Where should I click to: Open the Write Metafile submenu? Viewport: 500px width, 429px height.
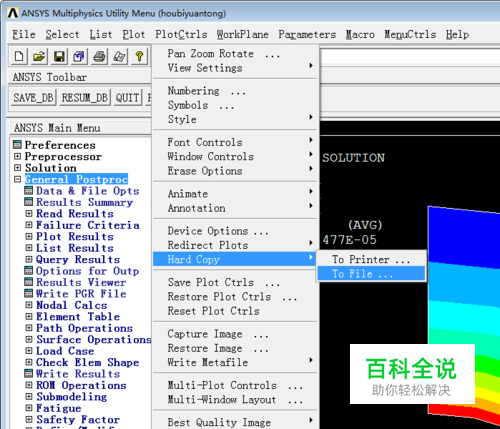(235, 362)
